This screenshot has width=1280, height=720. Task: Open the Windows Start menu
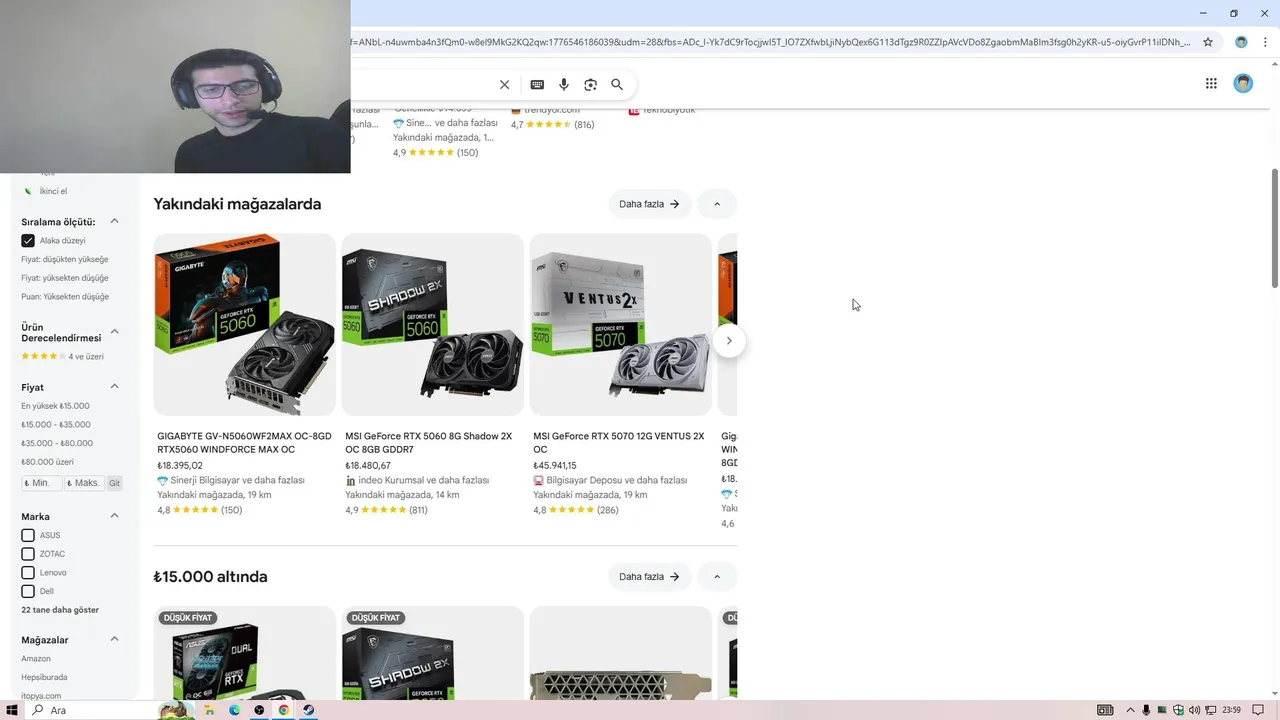12,710
